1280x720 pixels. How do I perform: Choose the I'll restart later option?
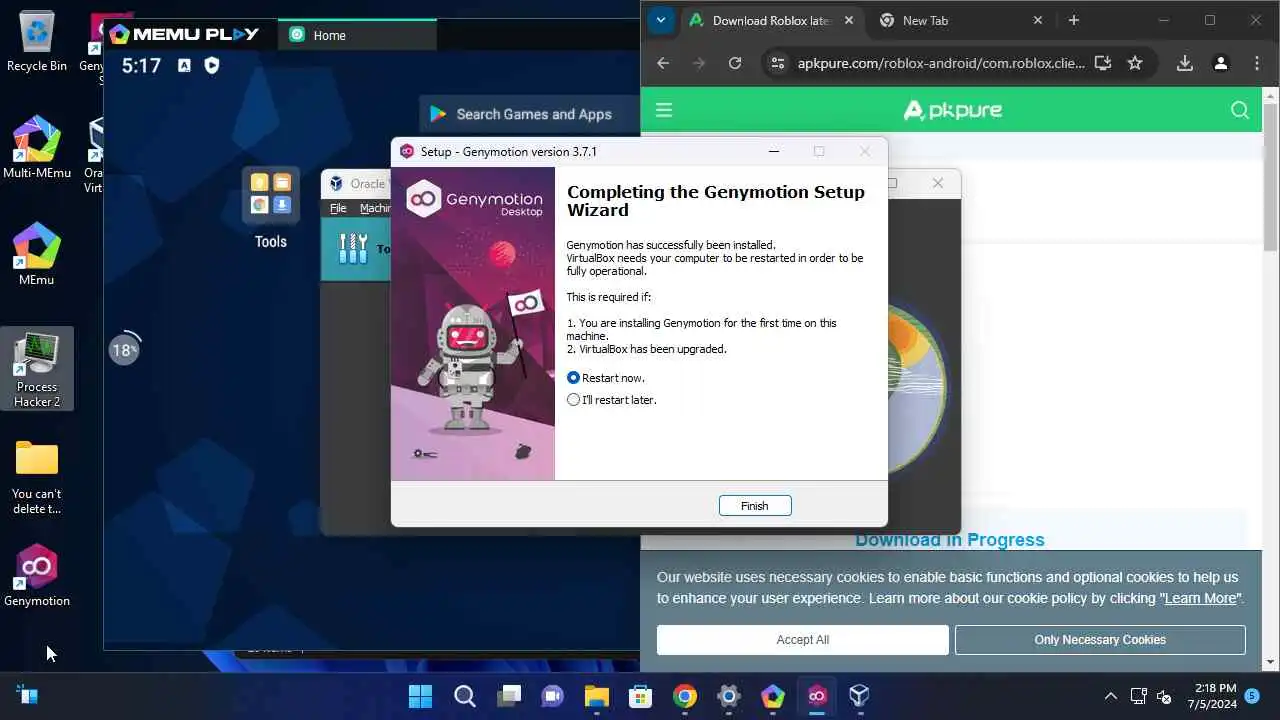click(573, 400)
